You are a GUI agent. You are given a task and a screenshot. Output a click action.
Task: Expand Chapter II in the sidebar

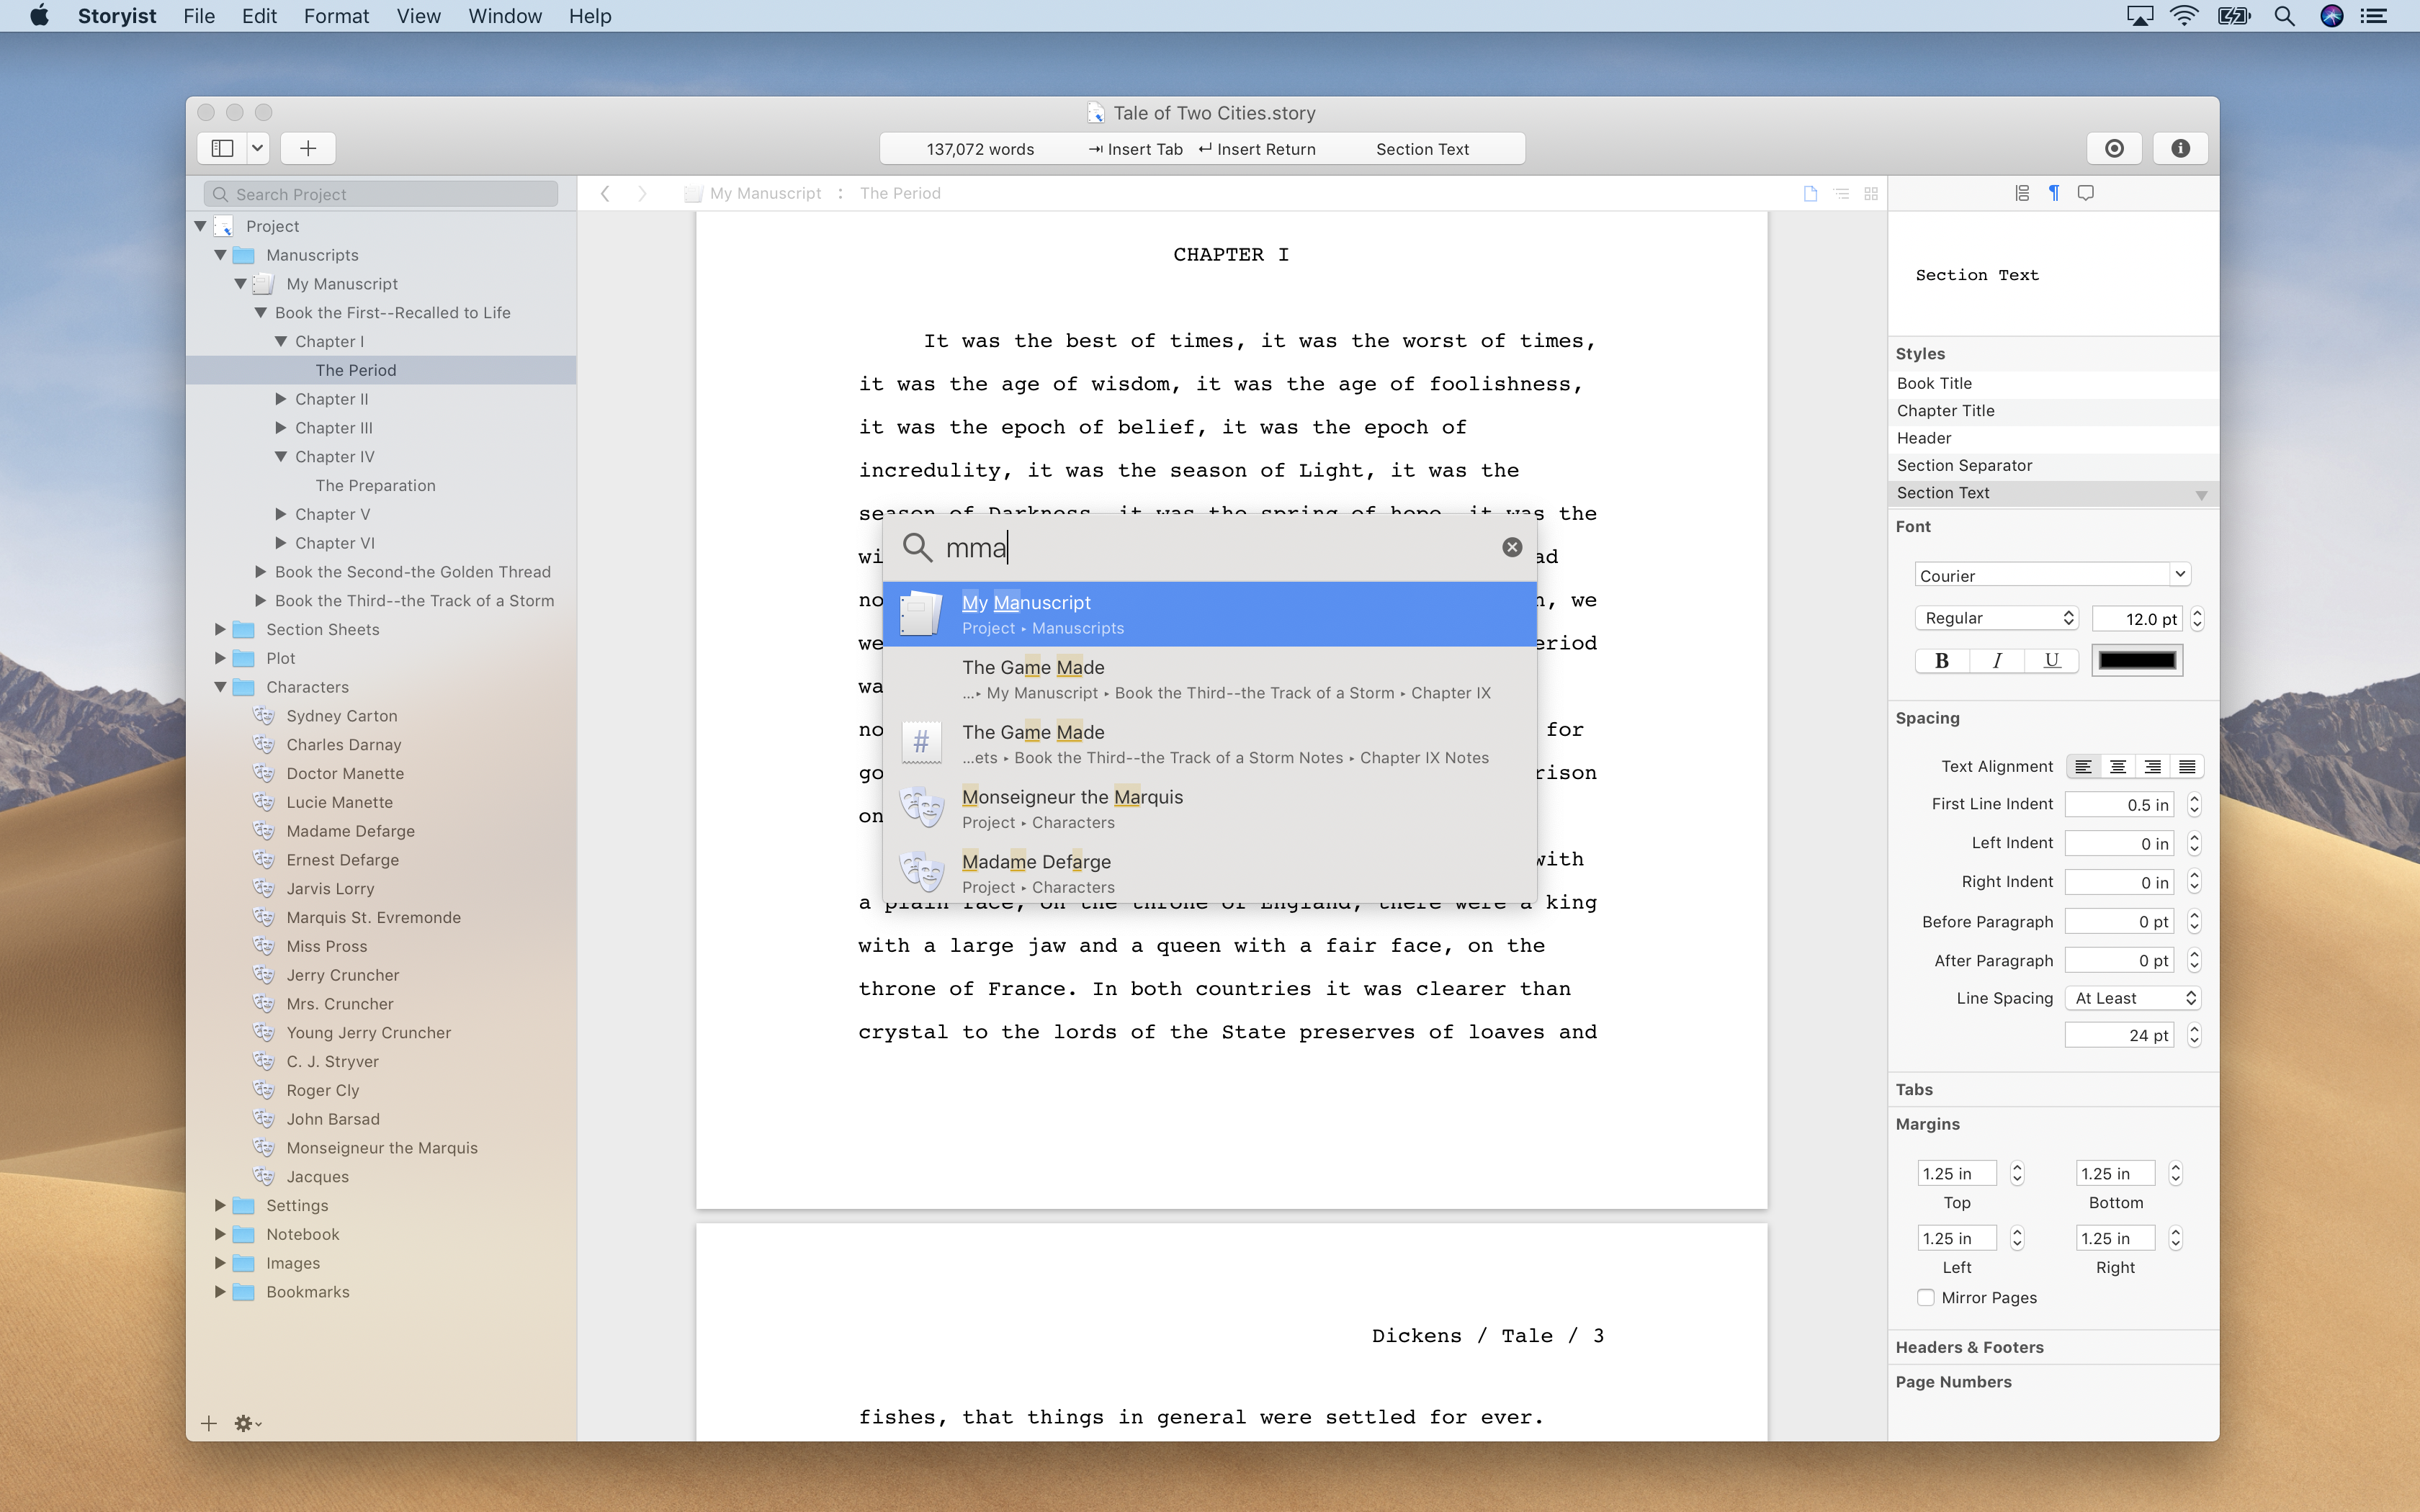point(281,399)
